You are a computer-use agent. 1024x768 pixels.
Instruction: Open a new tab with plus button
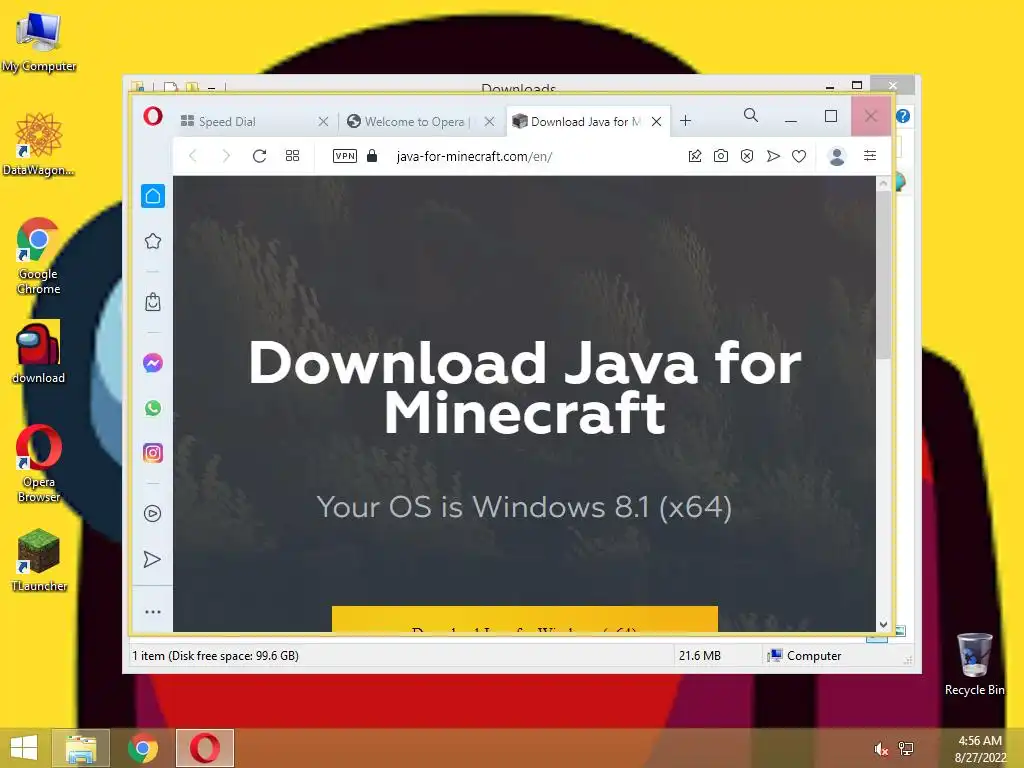coord(685,121)
